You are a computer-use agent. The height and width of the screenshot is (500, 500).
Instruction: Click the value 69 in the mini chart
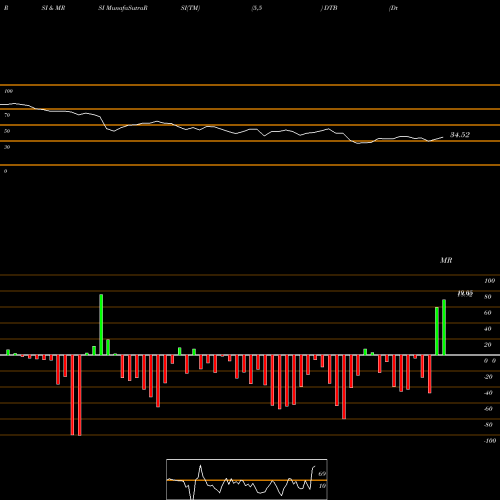click(322, 474)
